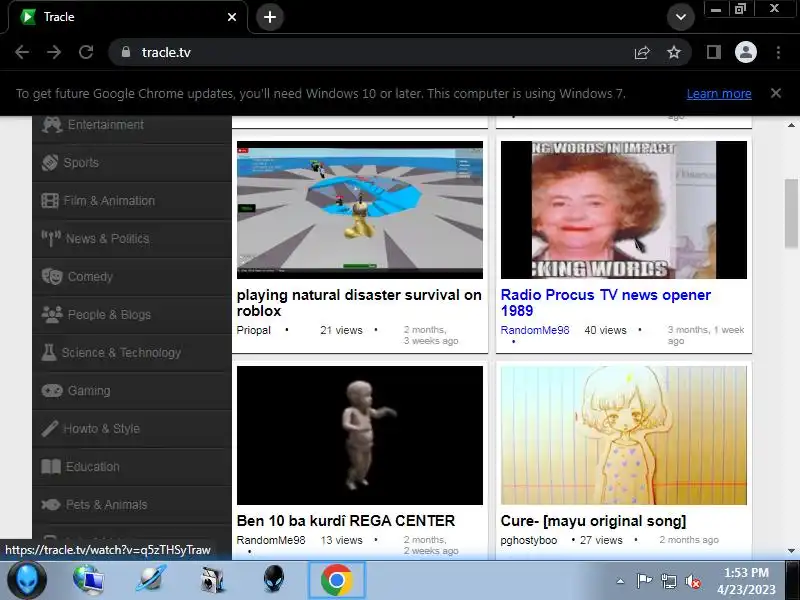
Task: Open the Film & Animation category
Action: [132, 201]
